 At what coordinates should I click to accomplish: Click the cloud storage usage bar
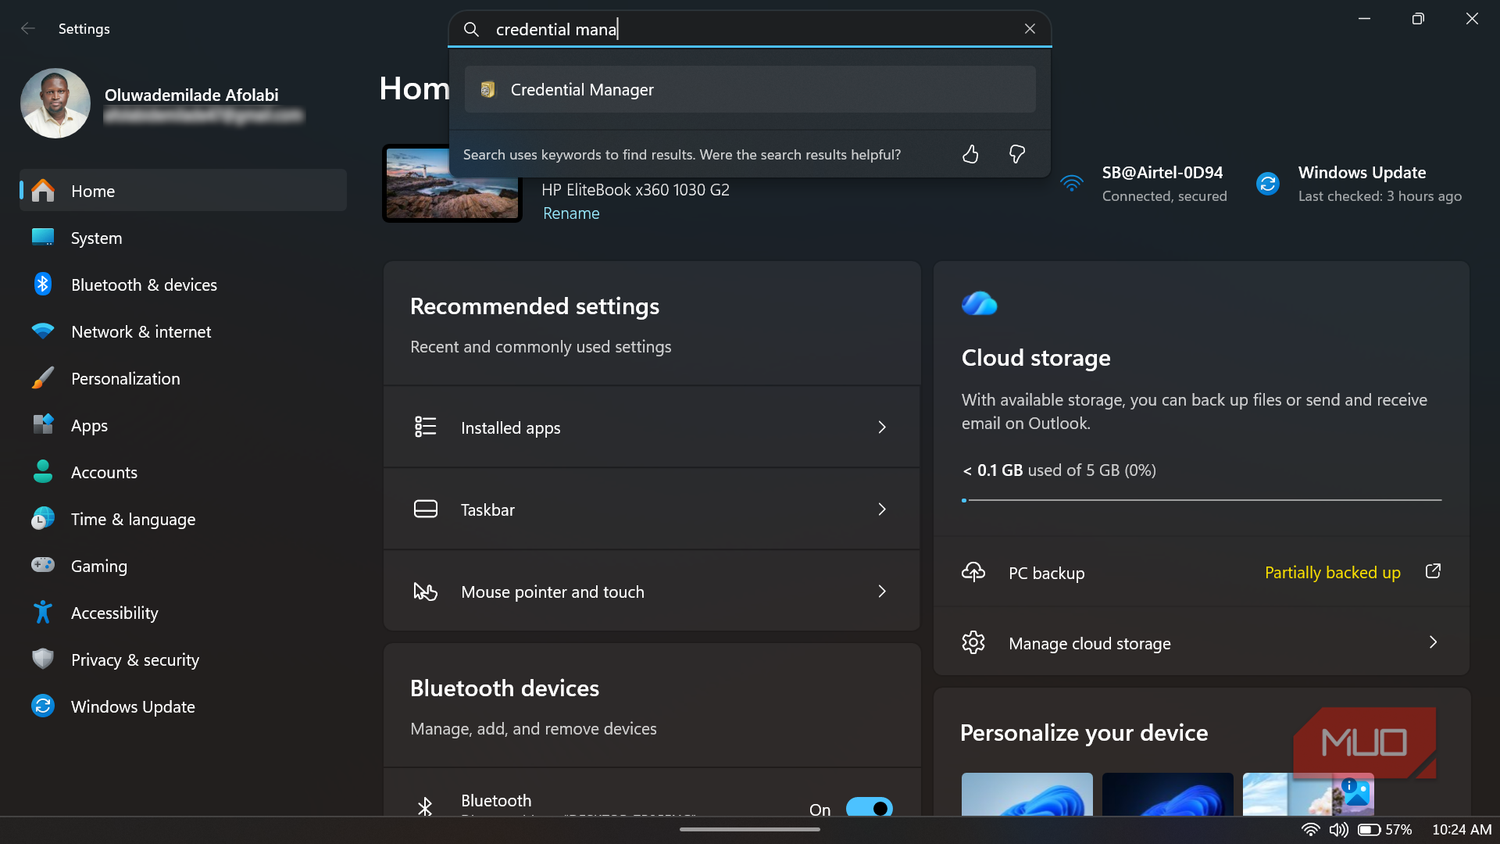pos(1201,500)
